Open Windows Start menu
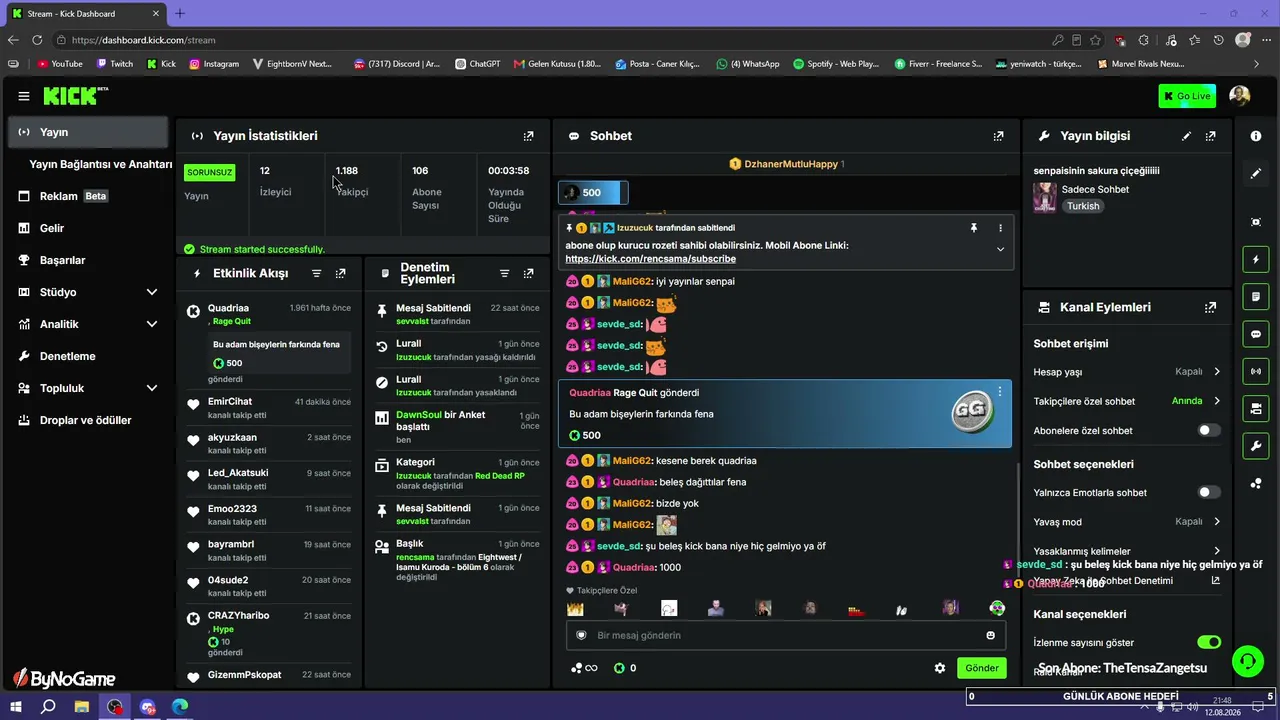This screenshot has height=720, width=1280. click(16, 706)
